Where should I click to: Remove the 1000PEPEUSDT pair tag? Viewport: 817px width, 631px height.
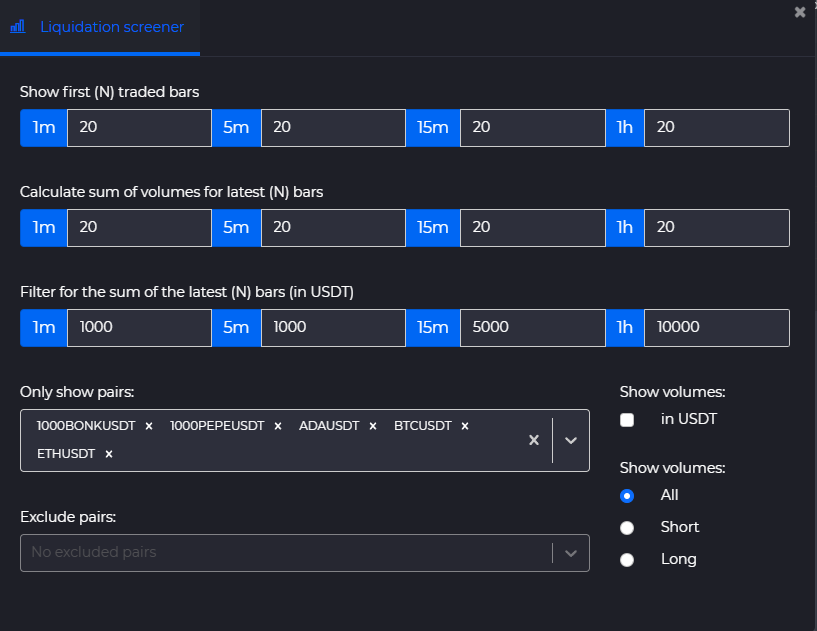click(x=278, y=426)
